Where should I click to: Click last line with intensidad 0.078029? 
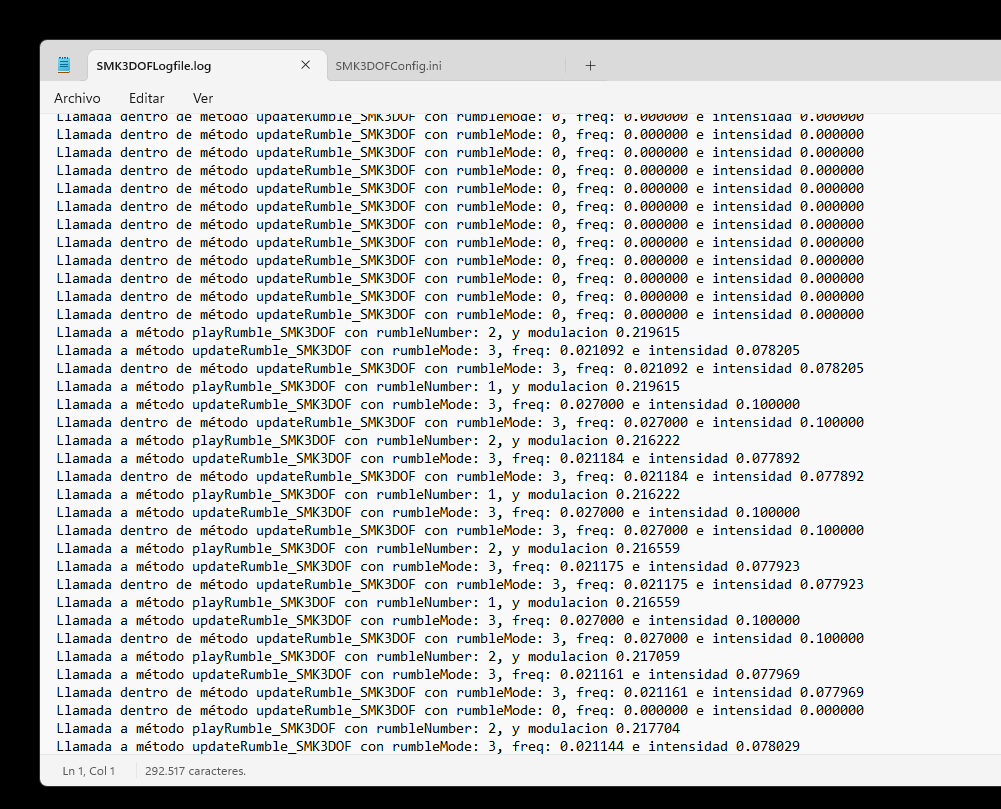tap(428, 746)
